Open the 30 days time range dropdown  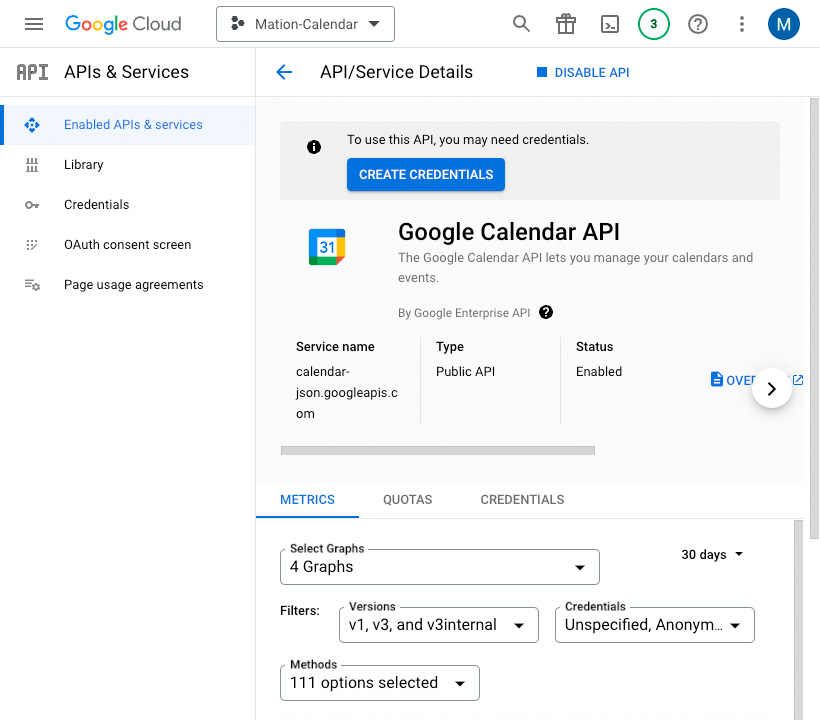712,554
